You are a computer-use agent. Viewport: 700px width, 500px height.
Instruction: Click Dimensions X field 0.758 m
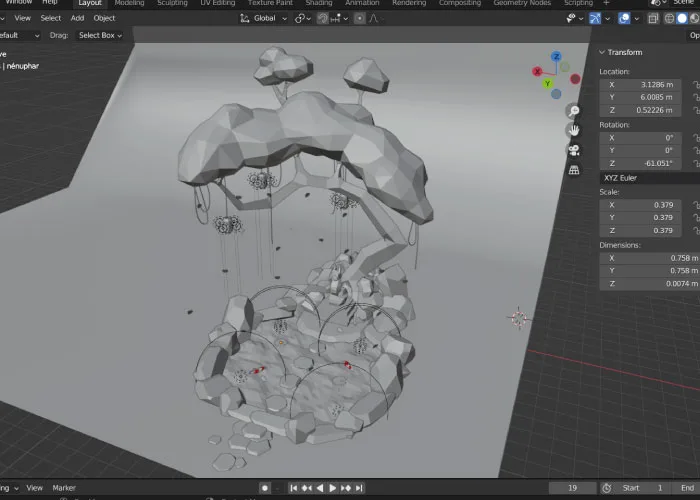pos(650,258)
